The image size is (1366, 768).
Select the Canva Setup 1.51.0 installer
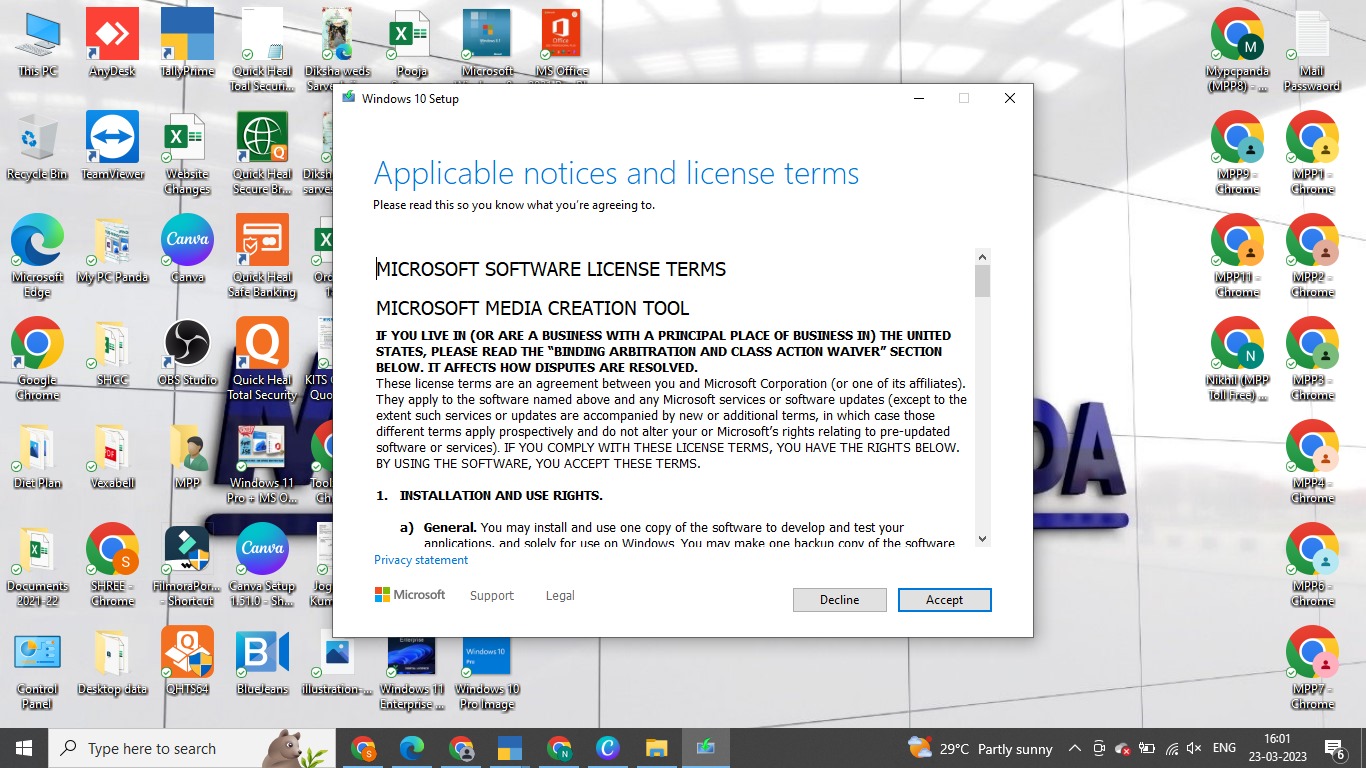pos(263,566)
